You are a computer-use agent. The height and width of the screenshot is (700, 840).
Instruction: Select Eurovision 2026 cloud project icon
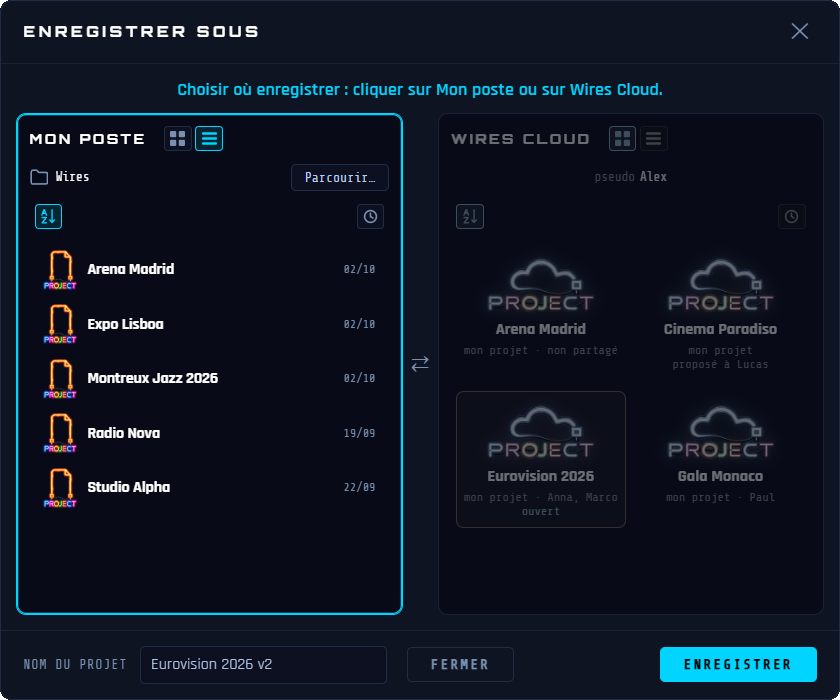[x=541, y=432]
